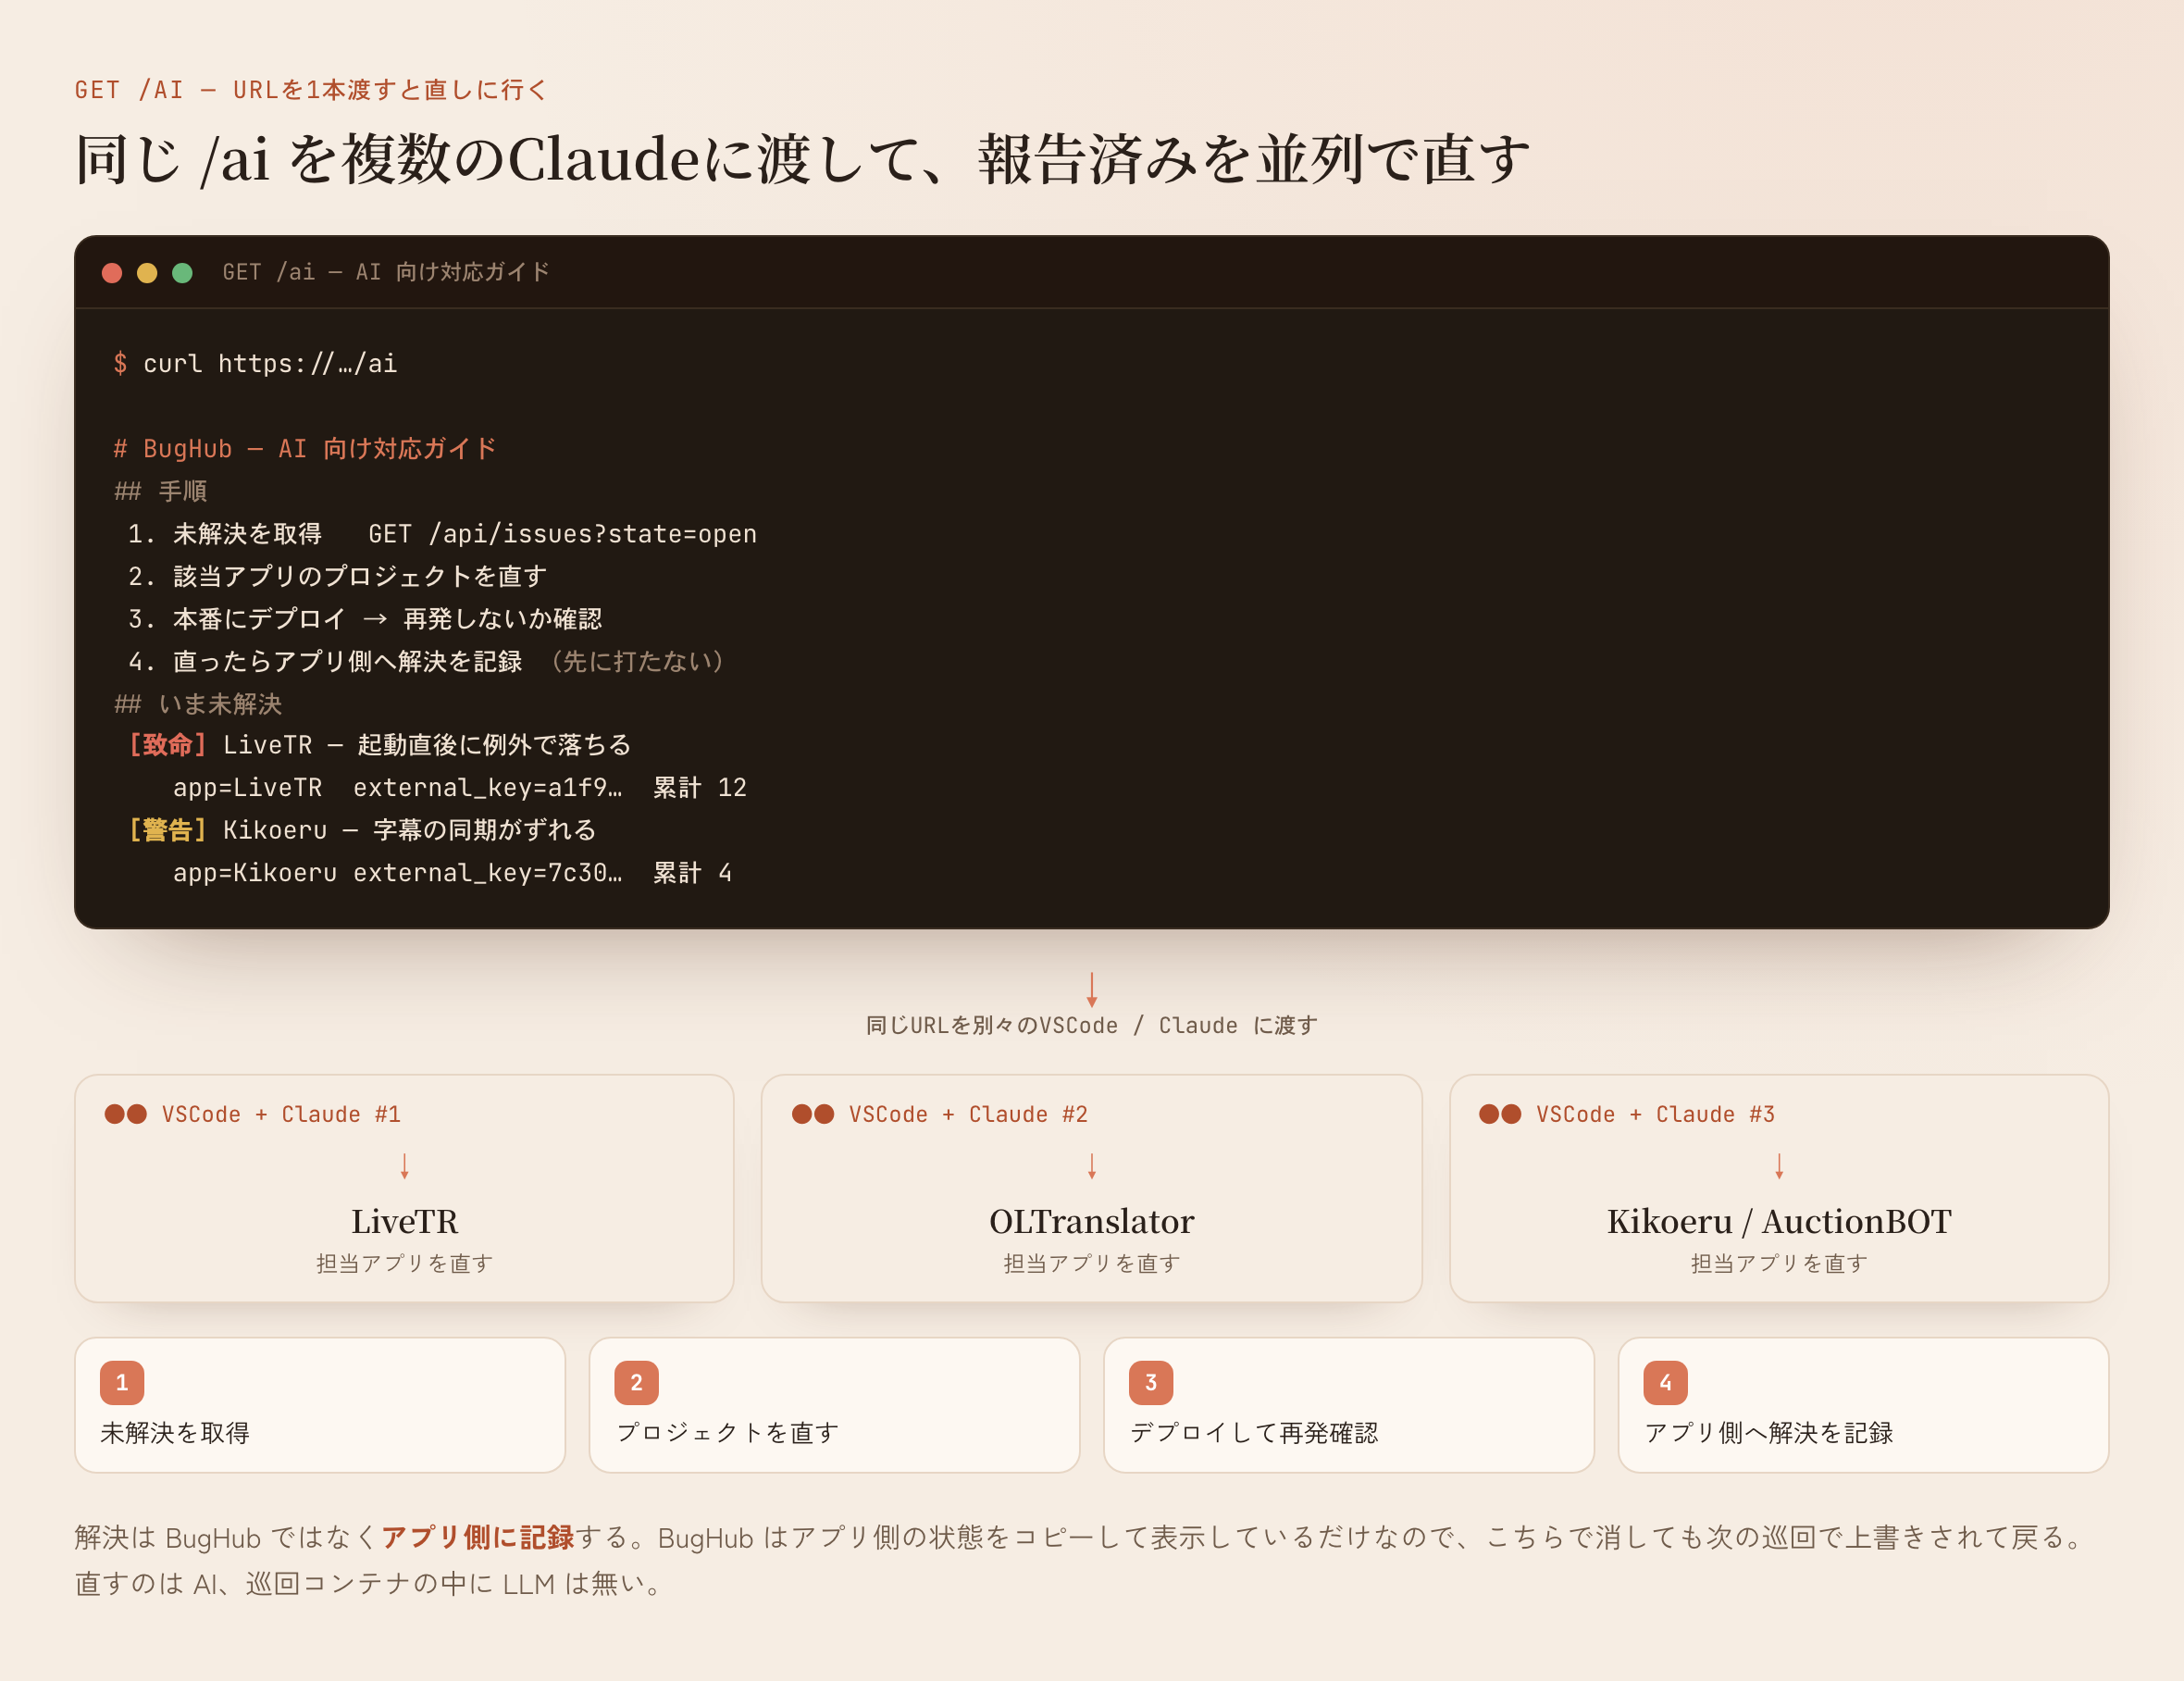Click the '## いま未解決' section line
The height and width of the screenshot is (1681, 2184).
pos(198,704)
